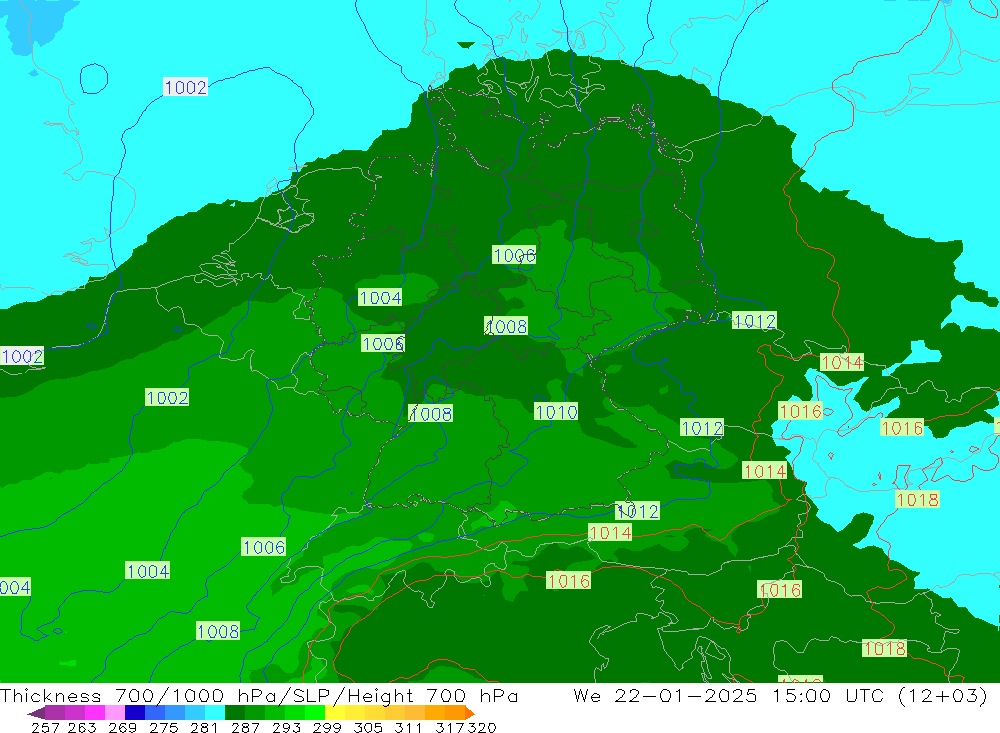This screenshot has height=733, width=1000.
Task: Click legend value 293
Action: click(286, 727)
